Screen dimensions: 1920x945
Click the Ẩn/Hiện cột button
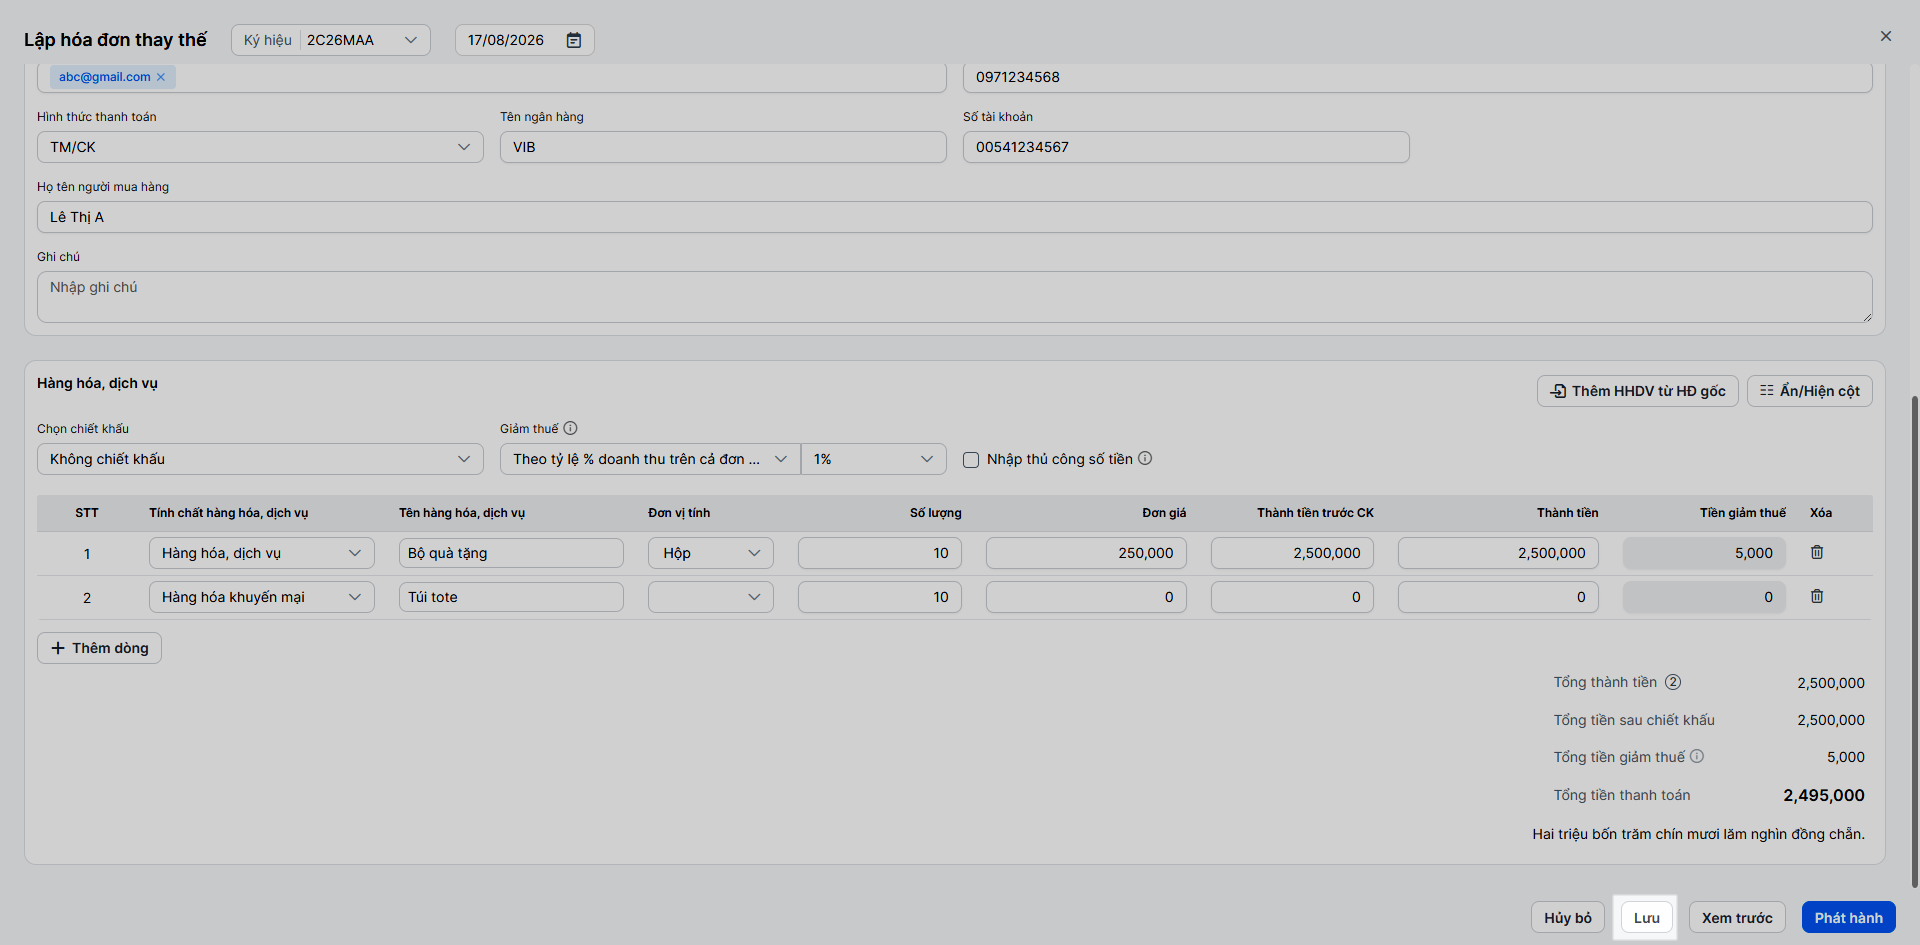[1810, 391]
